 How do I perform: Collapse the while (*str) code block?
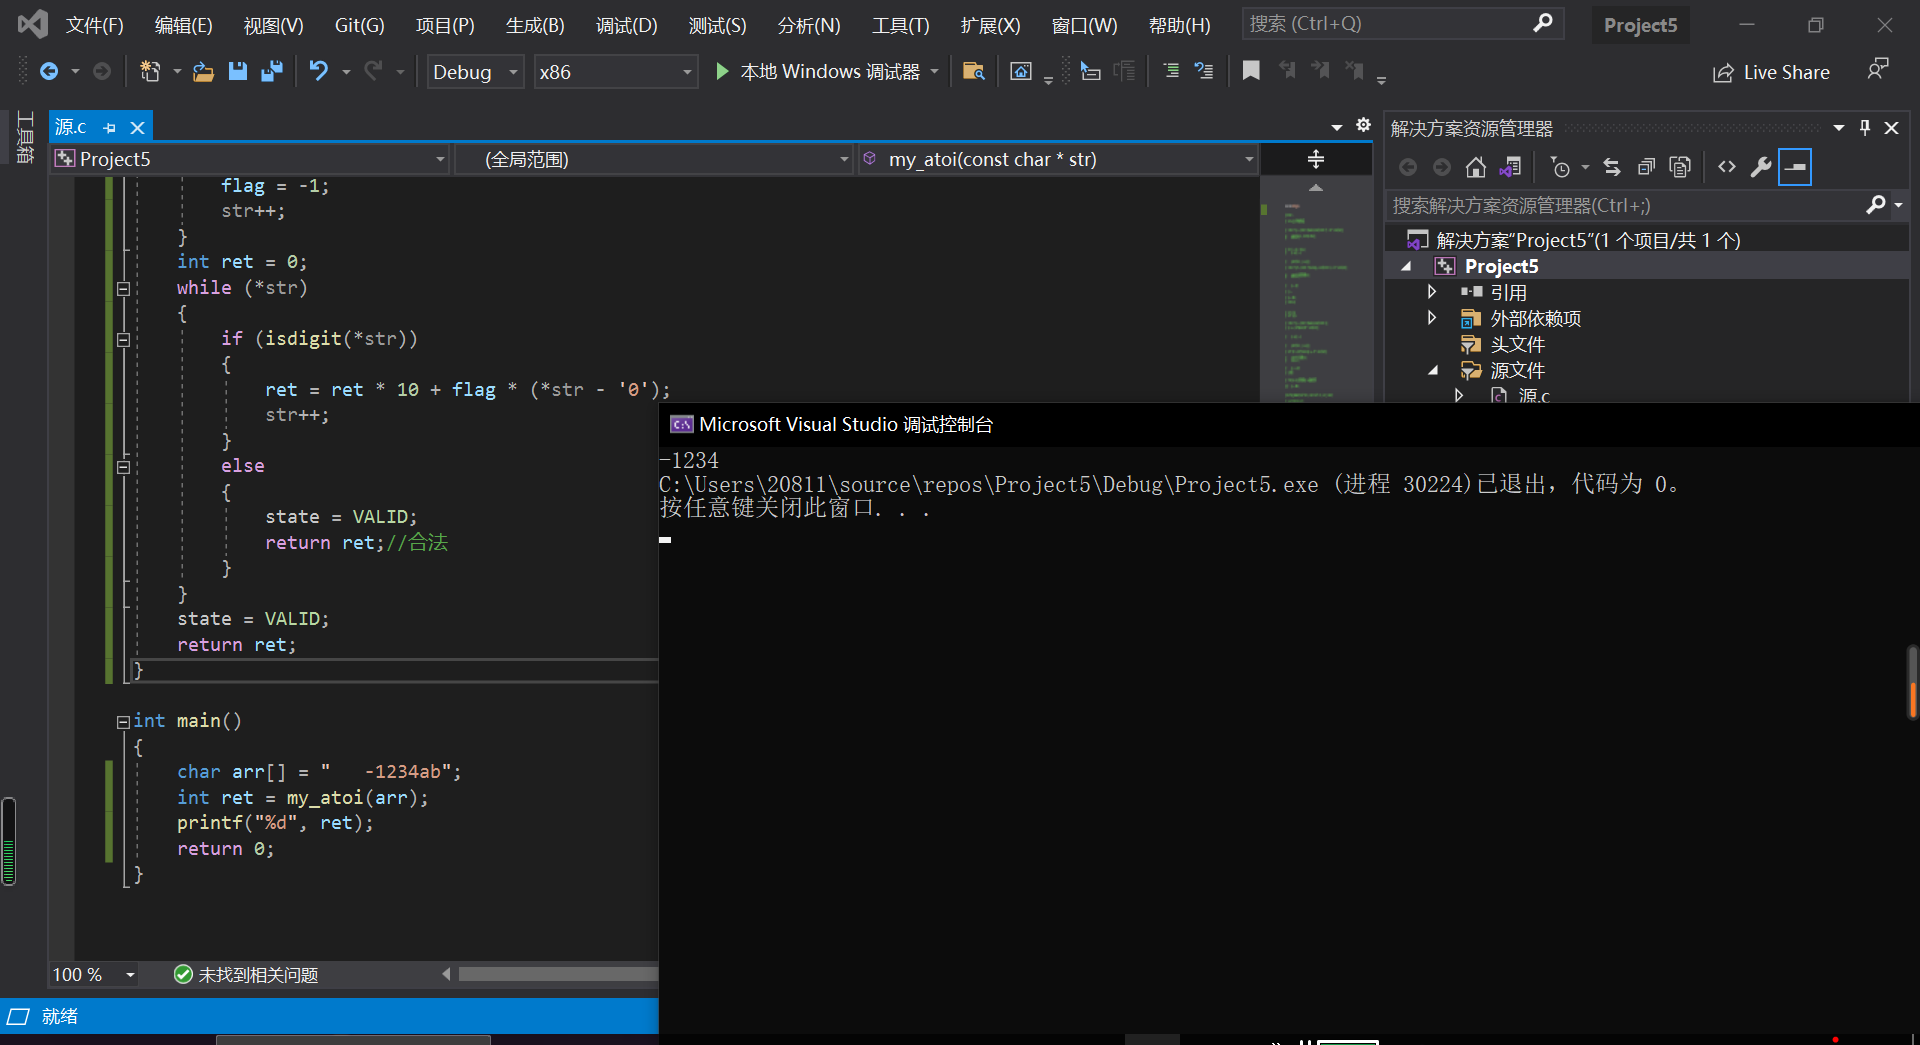click(123, 288)
